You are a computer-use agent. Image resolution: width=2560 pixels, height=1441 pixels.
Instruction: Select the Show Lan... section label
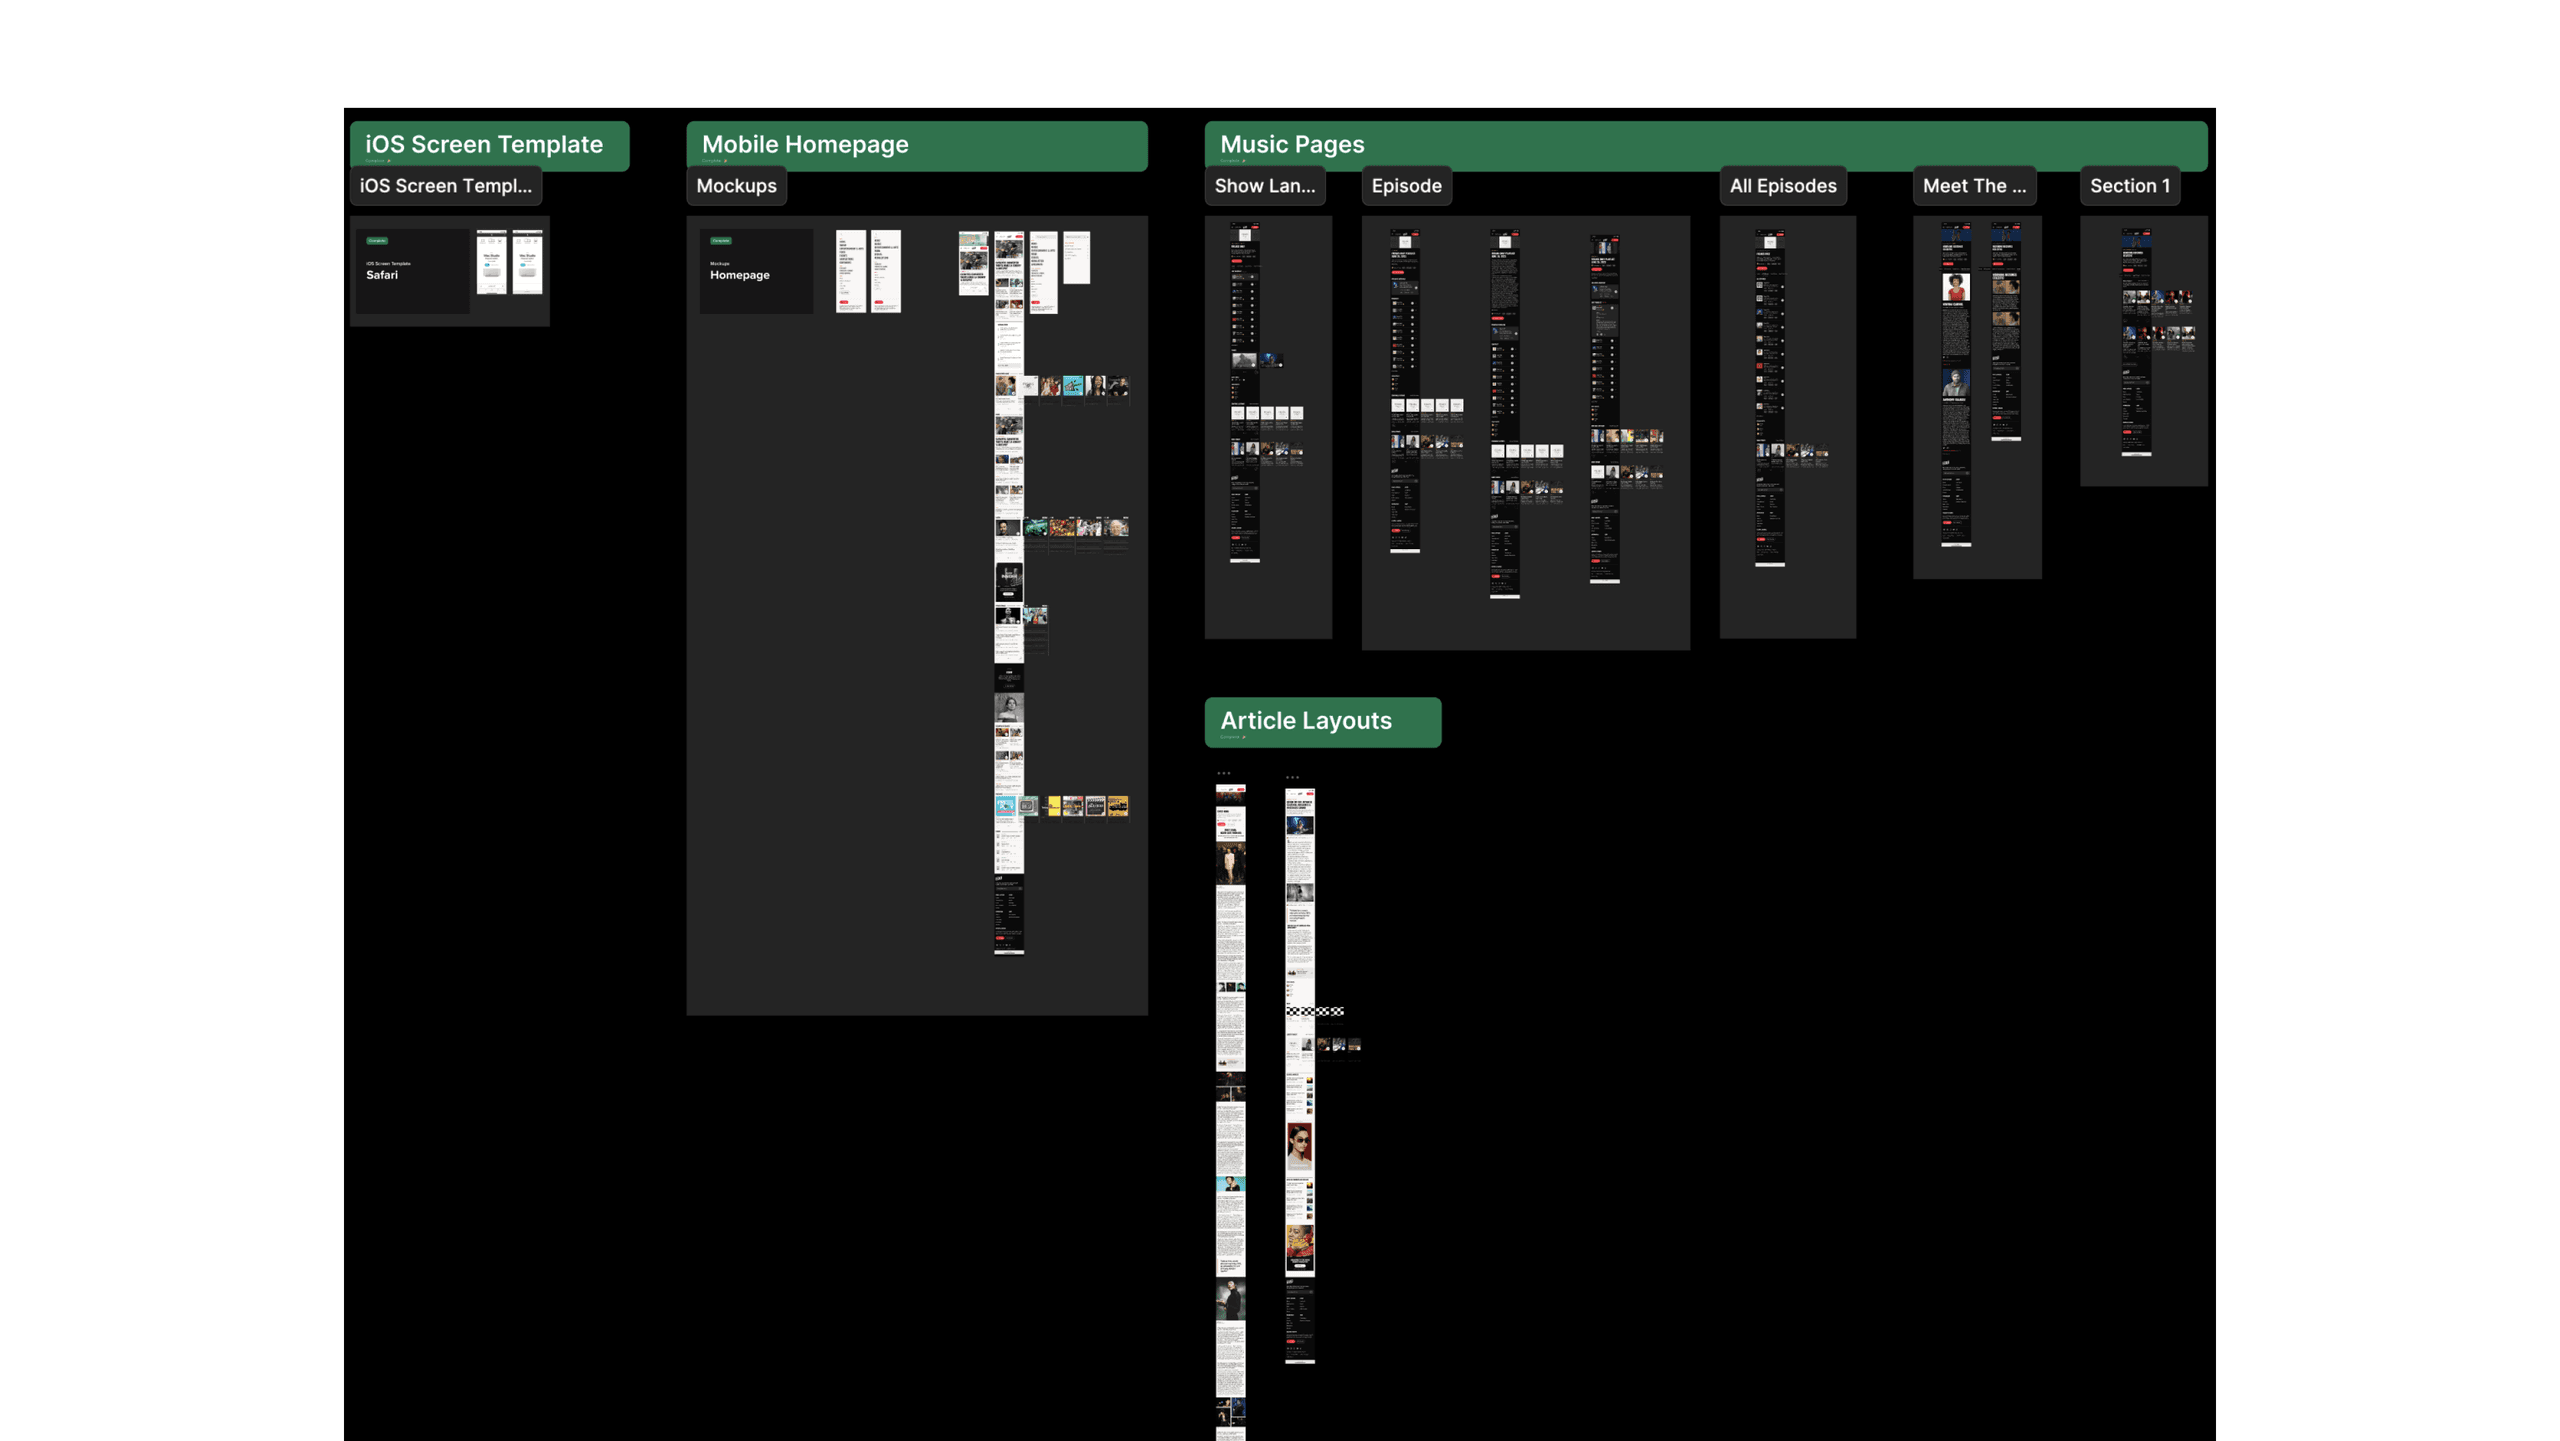point(1264,186)
